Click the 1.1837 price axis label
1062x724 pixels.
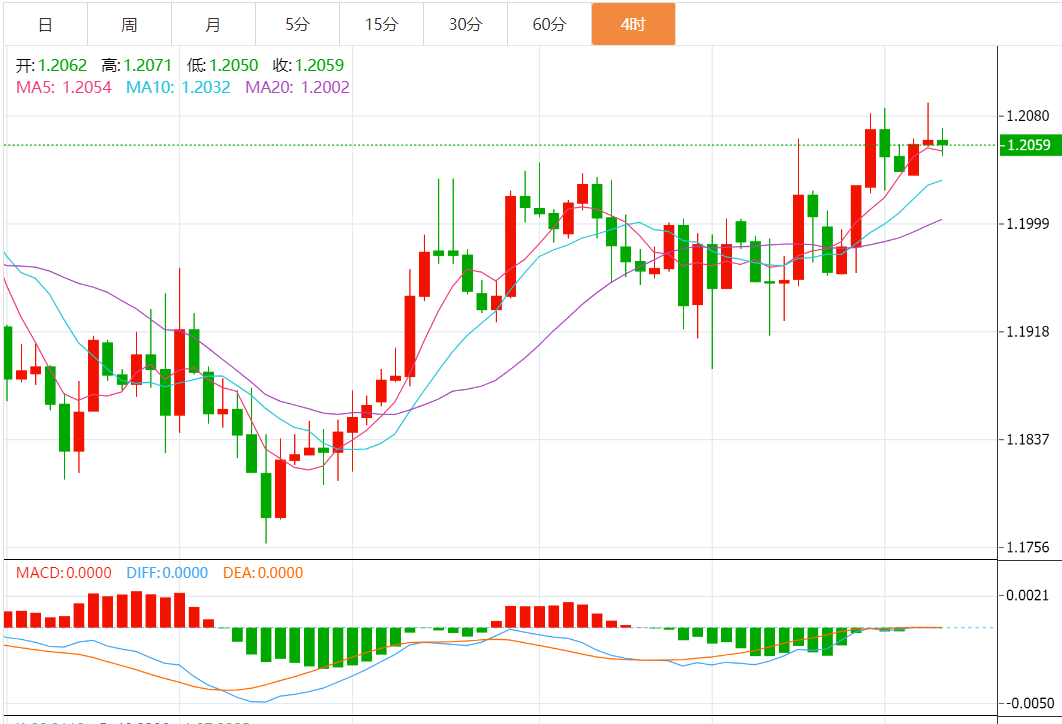[x=1027, y=439]
